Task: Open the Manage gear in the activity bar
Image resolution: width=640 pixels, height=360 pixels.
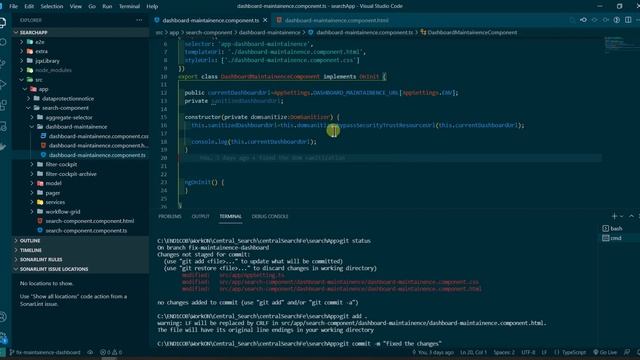Action: coord(3,337)
